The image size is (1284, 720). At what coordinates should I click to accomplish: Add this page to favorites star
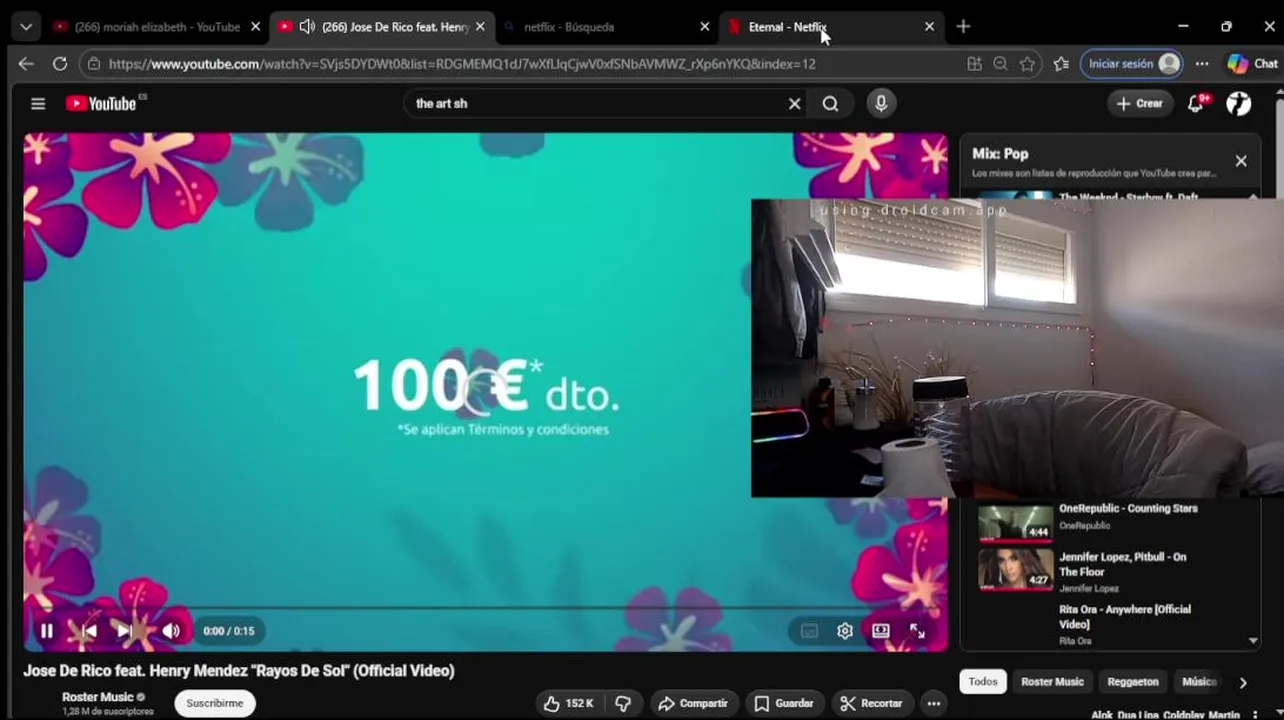pyautogui.click(x=1027, y=64)
